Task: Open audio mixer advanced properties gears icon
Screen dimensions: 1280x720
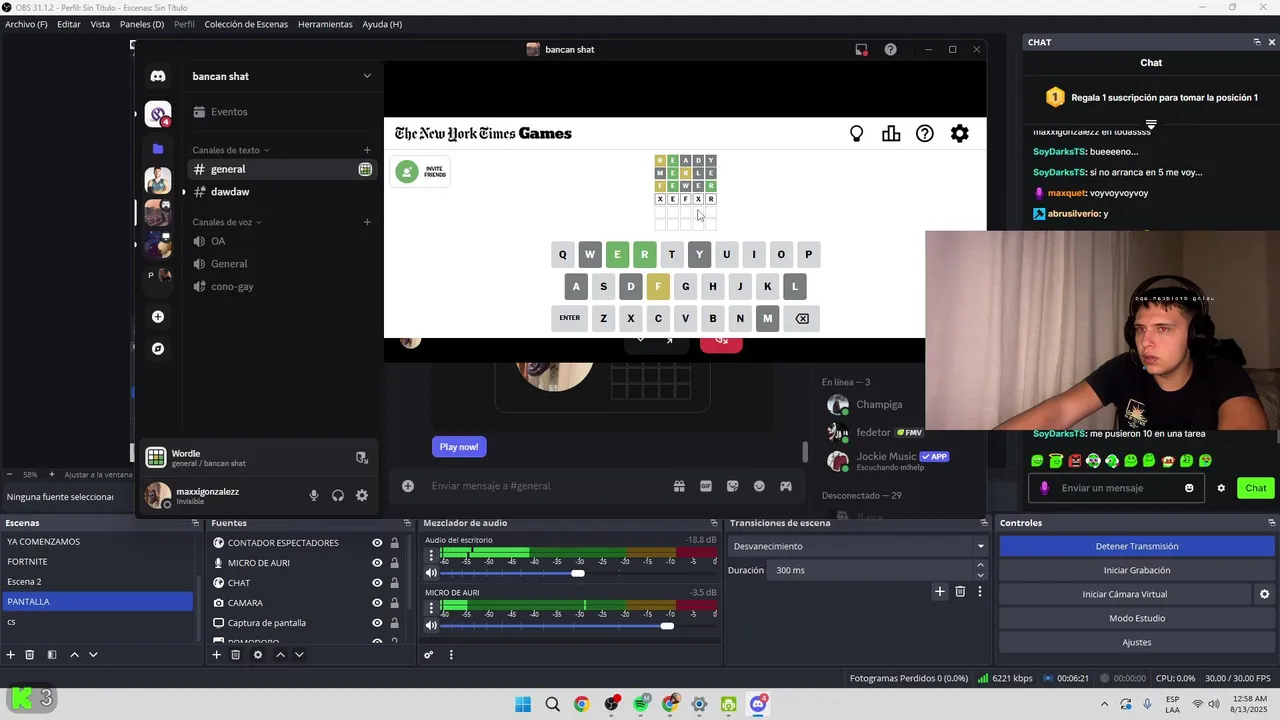Action: [x=429, y=655]
